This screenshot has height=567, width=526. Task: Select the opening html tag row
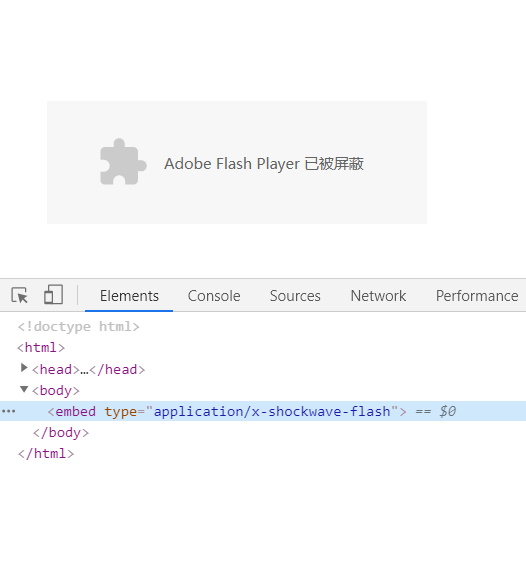(41, 348)
